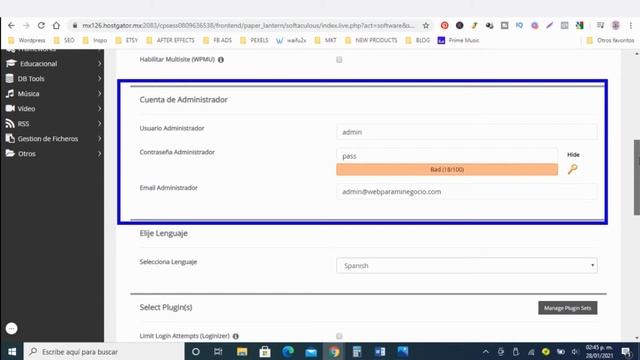This screenshot has height=360, width=640.
Task: Open the PEXELS bookmarks folder
Action: point(254,40)
